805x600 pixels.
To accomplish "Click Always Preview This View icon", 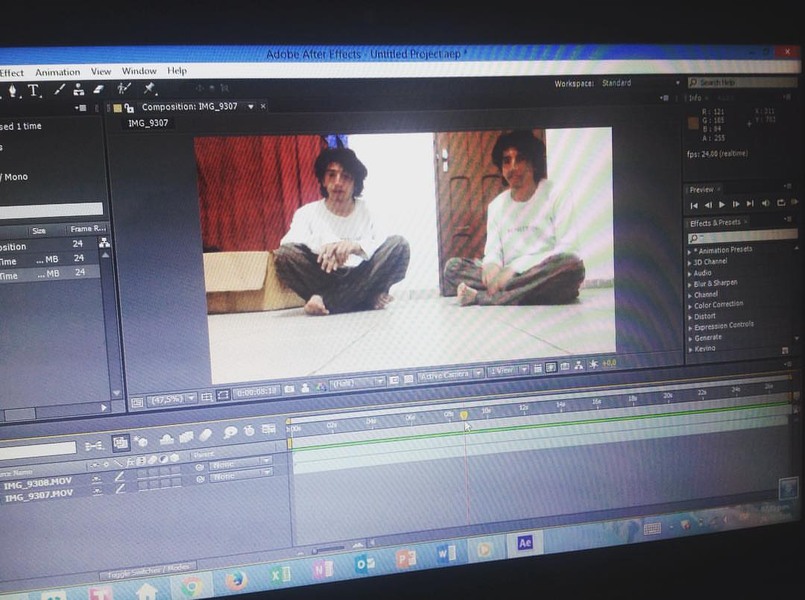I will click(x=137, y=403).
